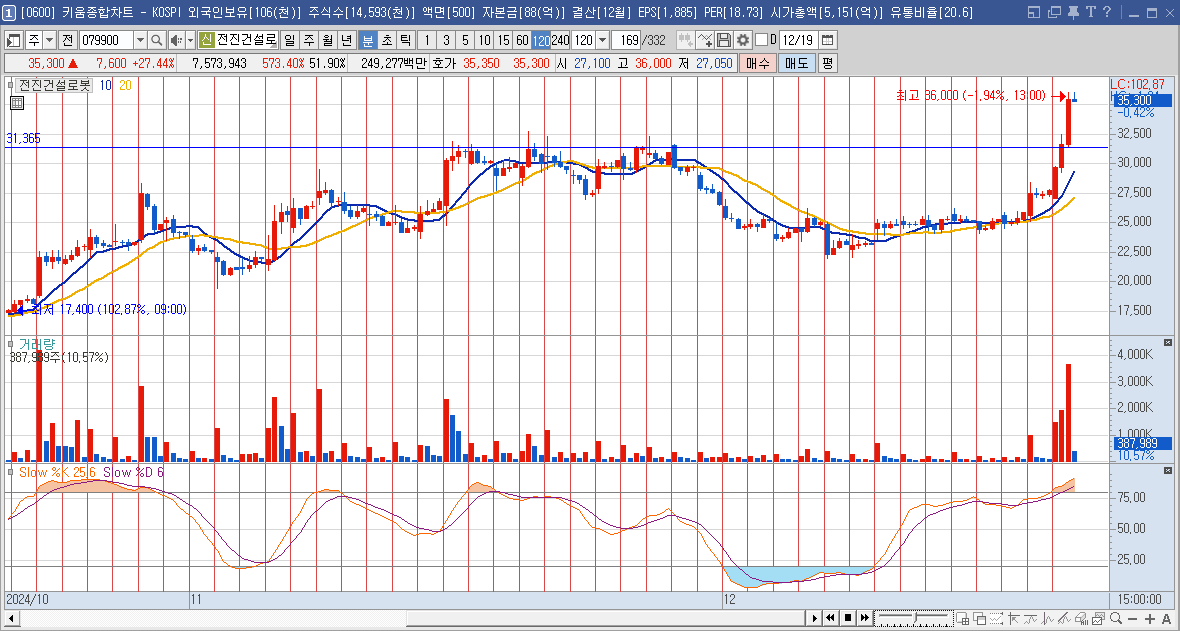Select 월 monthly chart period

tap(327, 40)
